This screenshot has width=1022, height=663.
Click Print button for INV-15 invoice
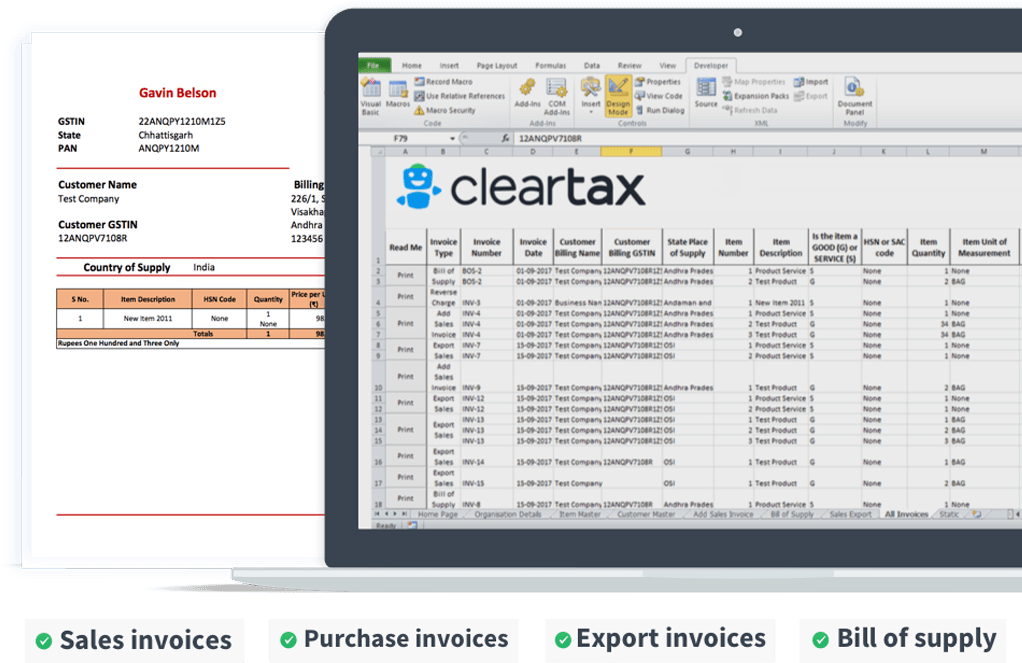tap(405, 477)
